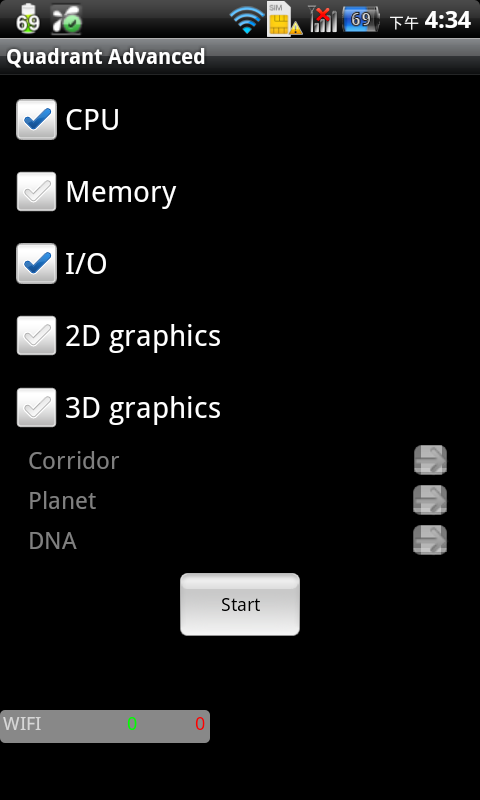
Task: Open DNA test with arrow icon
Action: tap(430, 540)
